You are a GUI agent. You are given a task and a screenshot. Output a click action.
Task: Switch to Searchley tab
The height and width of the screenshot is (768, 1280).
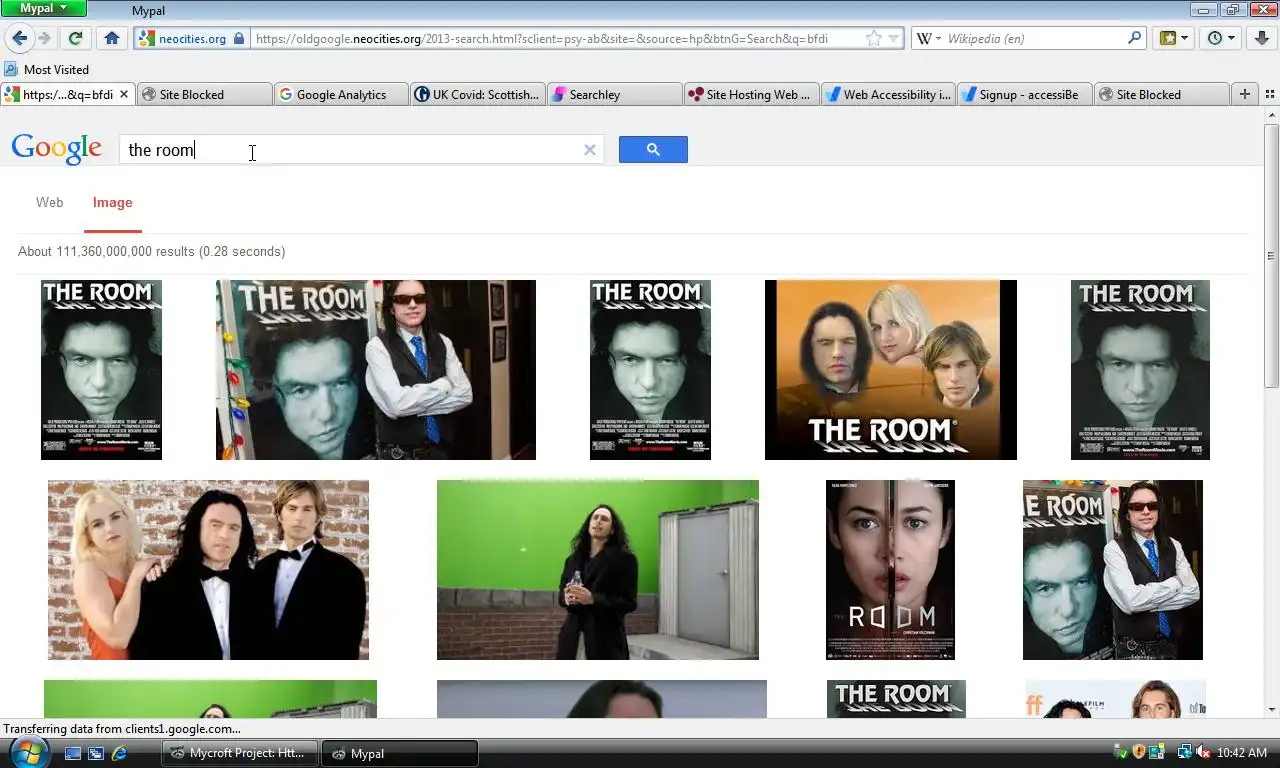[x=615, y=94]
